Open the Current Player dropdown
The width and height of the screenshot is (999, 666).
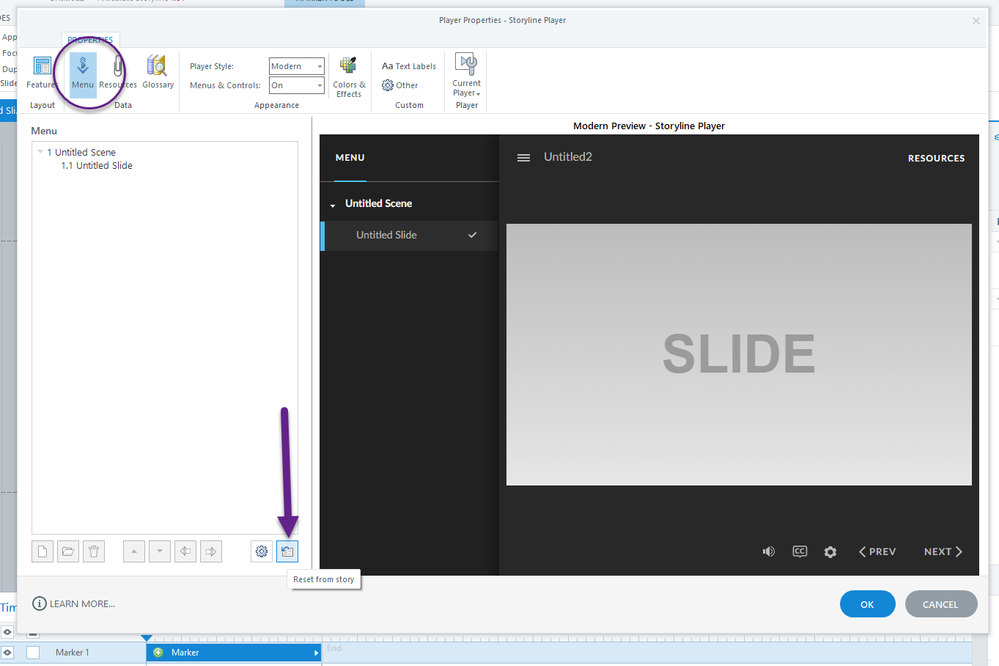click(x=466, y=75)
